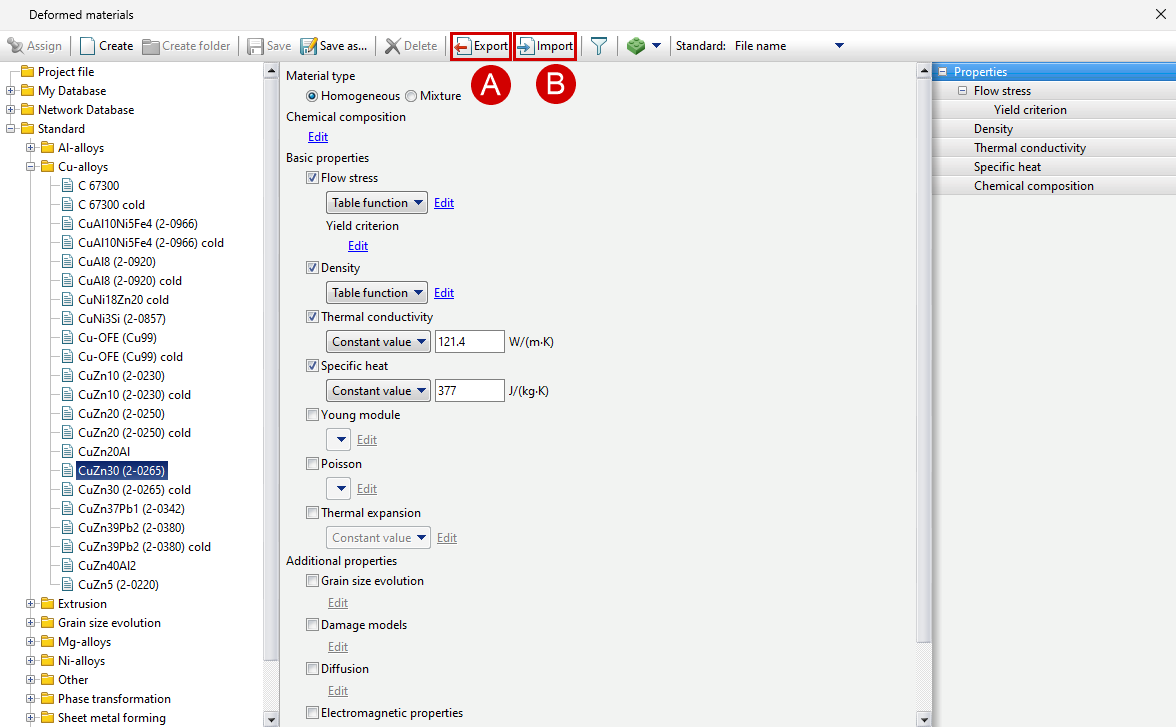Click Edit link under Yield criterion
Viewport: 1176px width, 727px height.
pos(357,246)
